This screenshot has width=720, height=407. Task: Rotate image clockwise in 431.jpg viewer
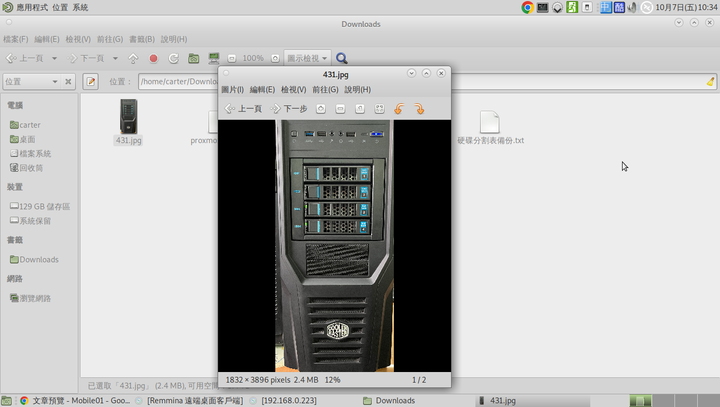(419, 109)
